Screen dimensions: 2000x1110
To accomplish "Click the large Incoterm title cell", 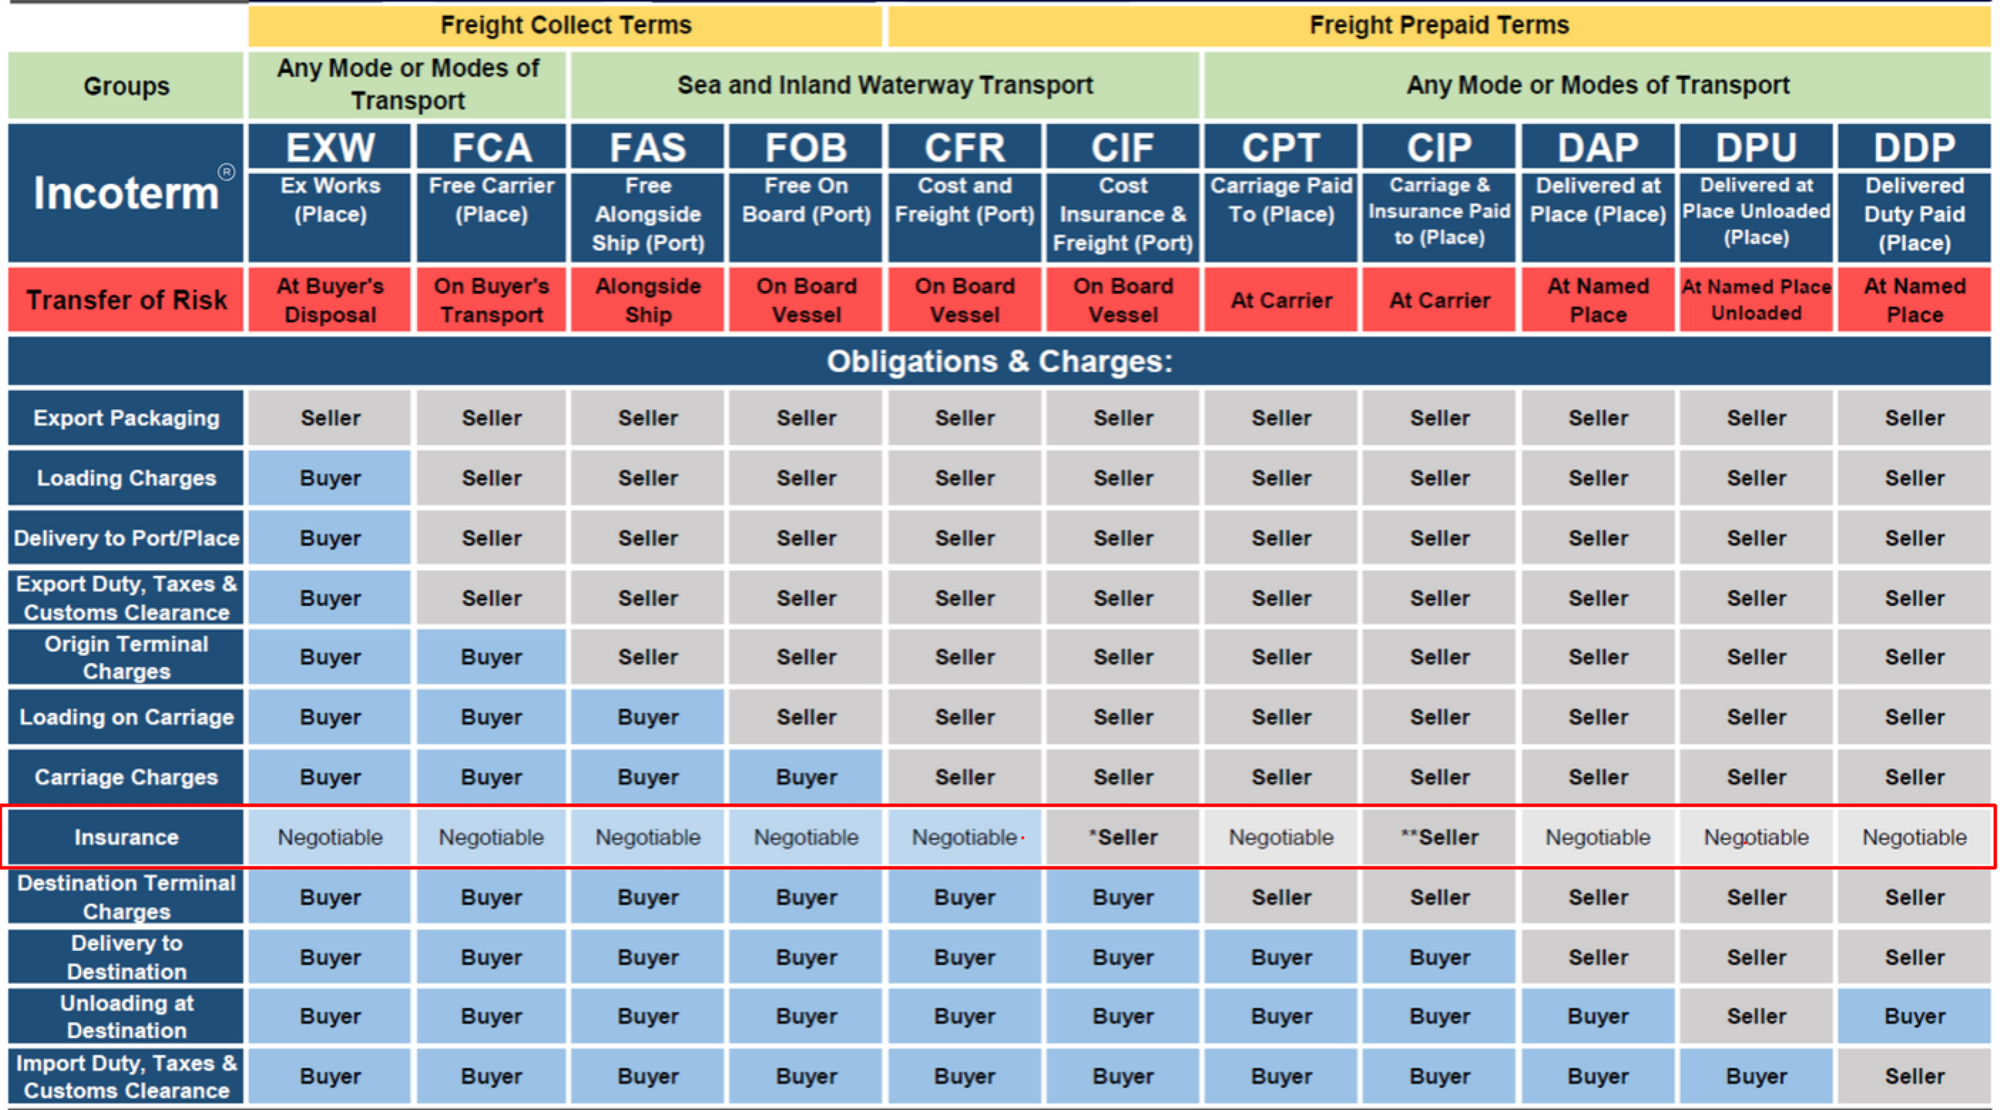I will [126, 193].
